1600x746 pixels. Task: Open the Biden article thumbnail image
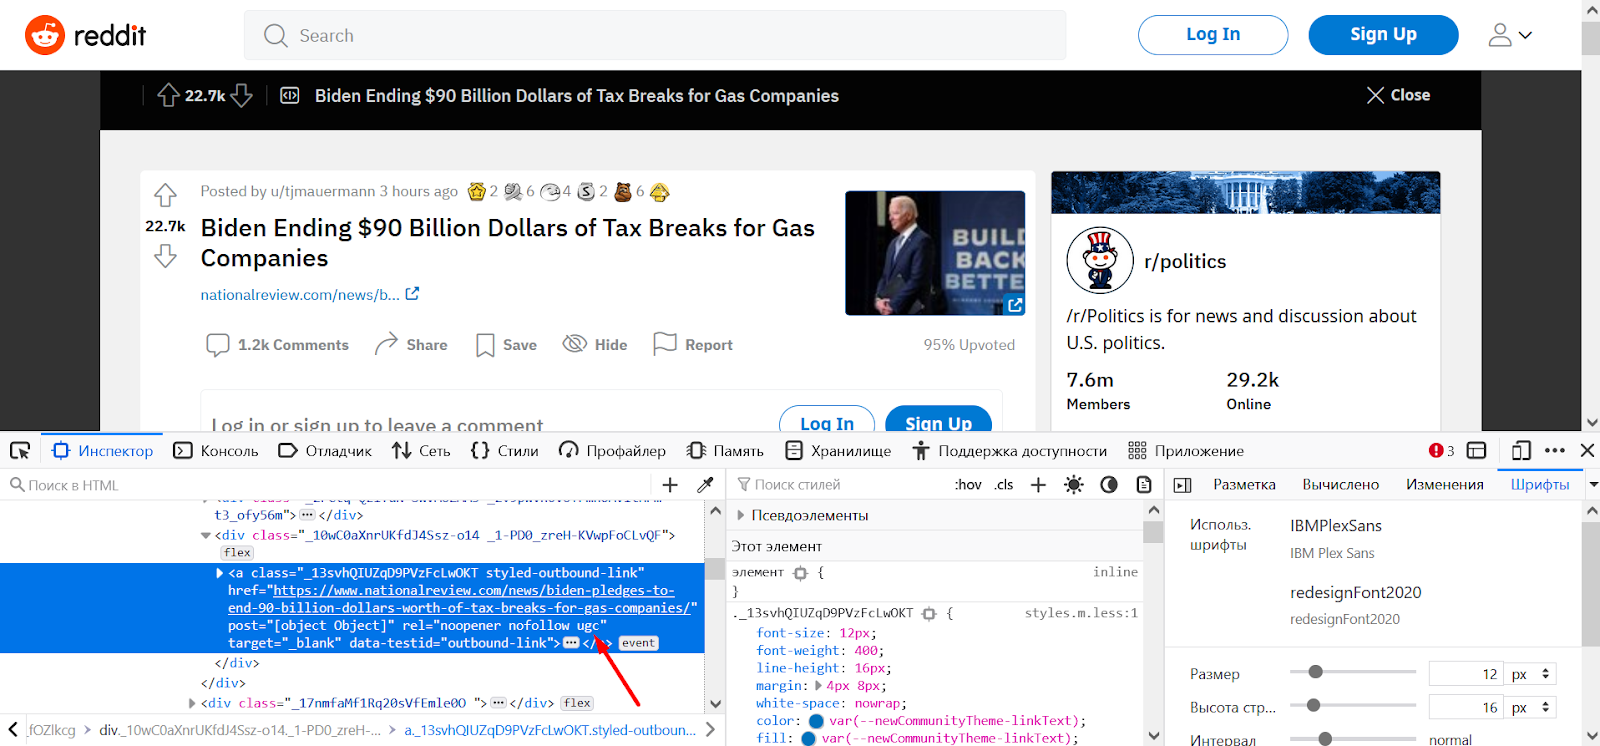935,253
